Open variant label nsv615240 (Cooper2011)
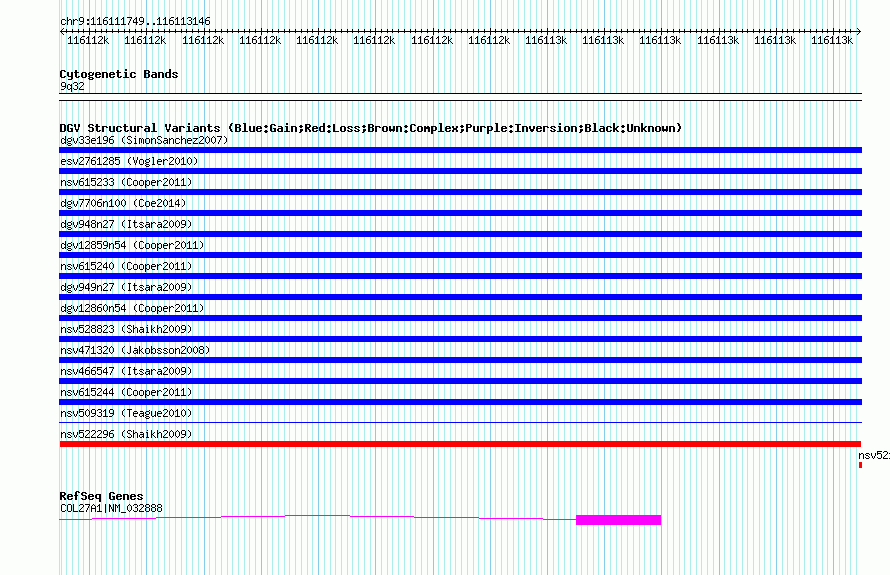This screenshot has width=890, height=575. [126, 266]
